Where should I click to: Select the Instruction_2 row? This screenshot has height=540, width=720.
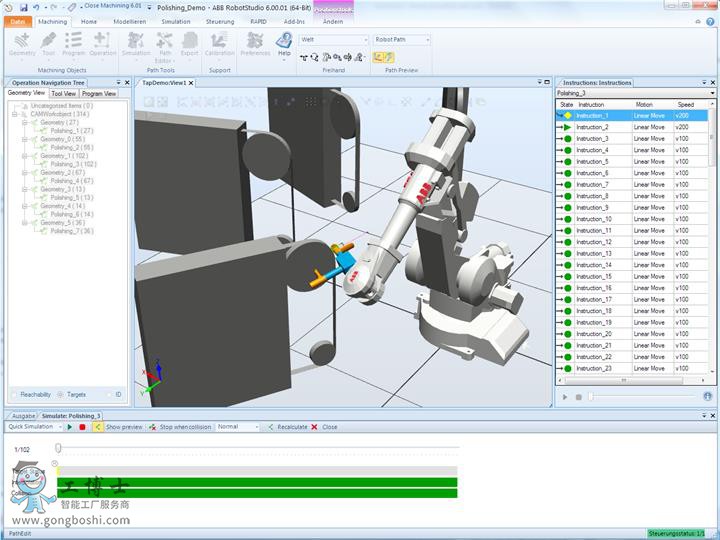(632, 127)
